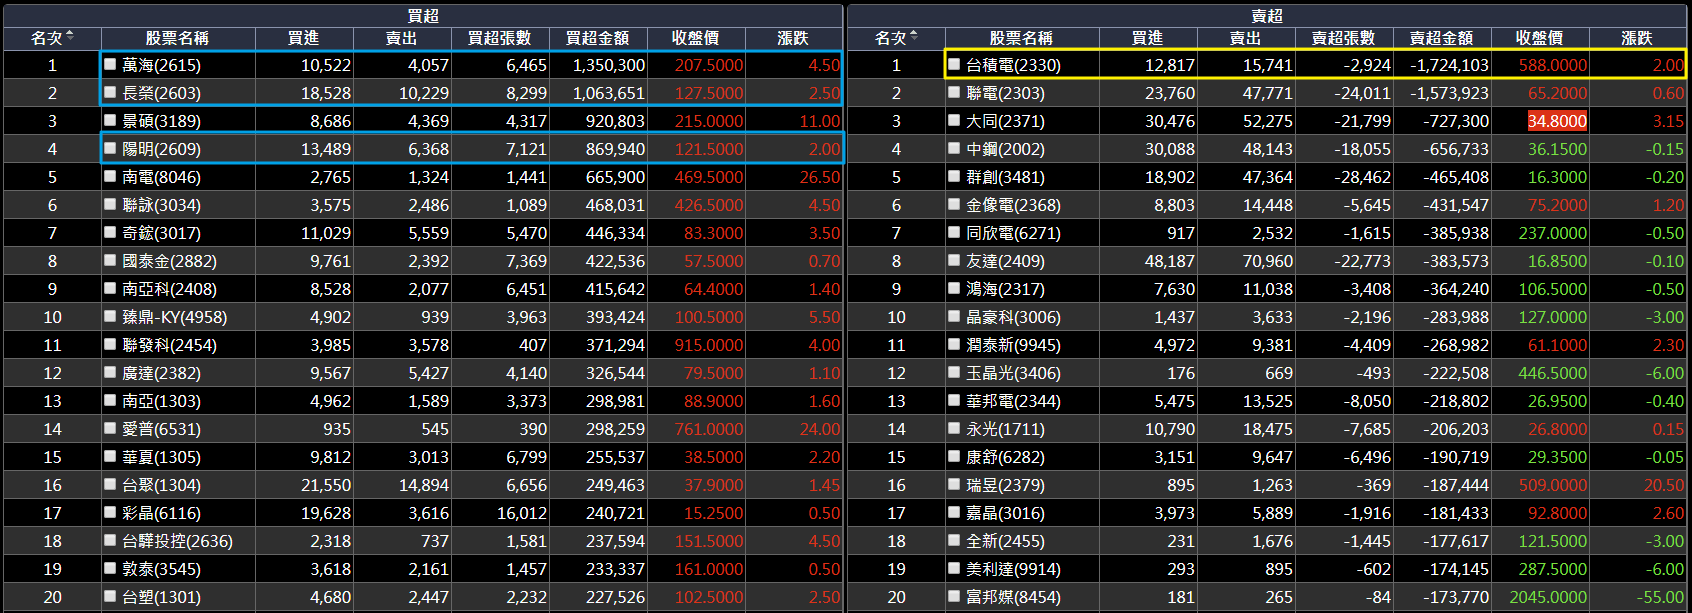
Task: Check the box for 景碩(3189)
Action: click(111, 120)
